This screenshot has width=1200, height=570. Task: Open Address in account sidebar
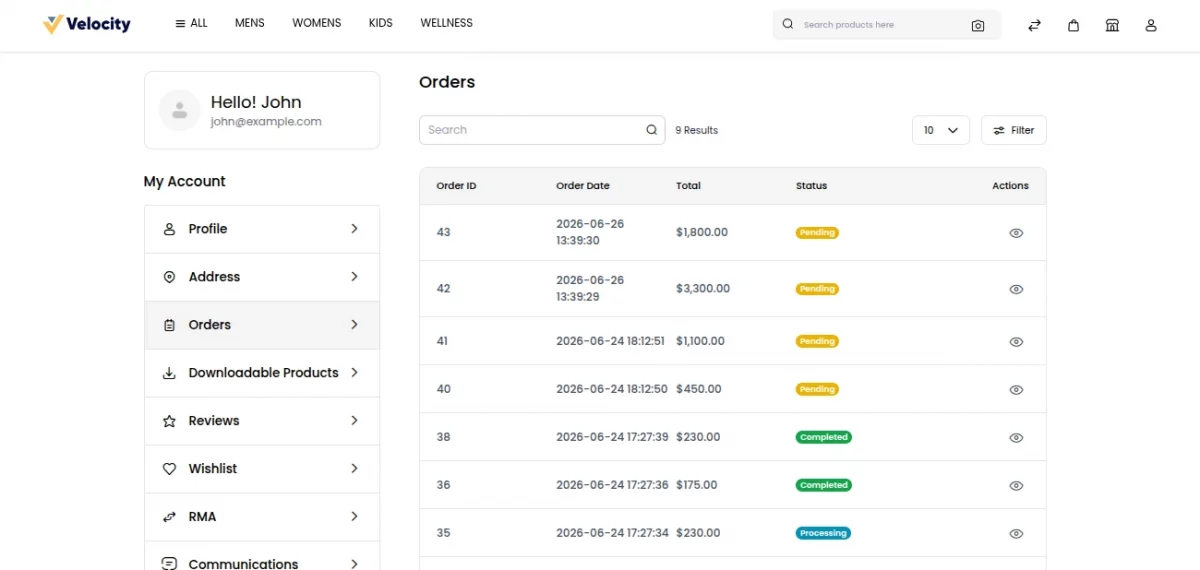262,277
